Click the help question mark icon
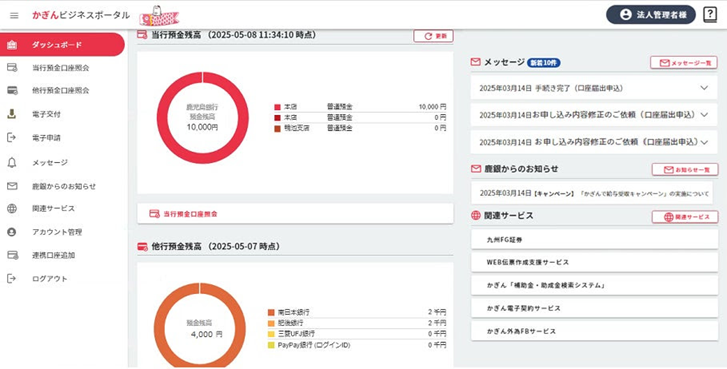Image resolution: width=727 pixels, height=369 pixels. click(x=710, y=15)
